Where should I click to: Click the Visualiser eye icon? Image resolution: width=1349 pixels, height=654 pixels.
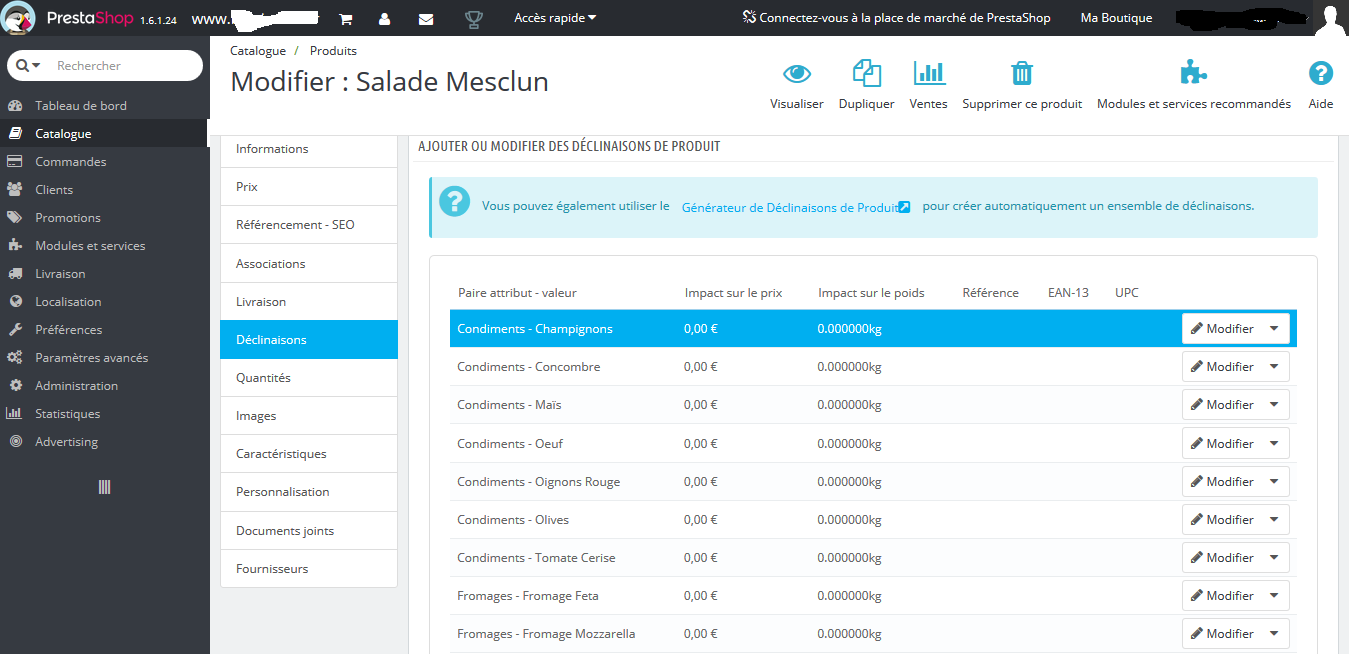(x=797, y=73)
